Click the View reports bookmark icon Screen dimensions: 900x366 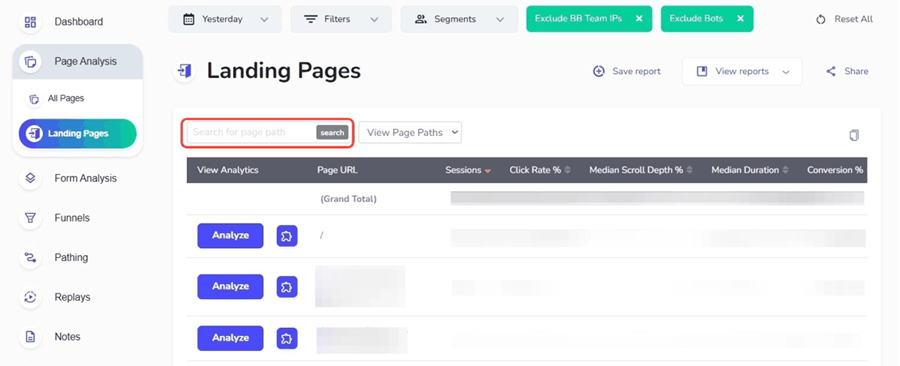(x=701, y=71)
